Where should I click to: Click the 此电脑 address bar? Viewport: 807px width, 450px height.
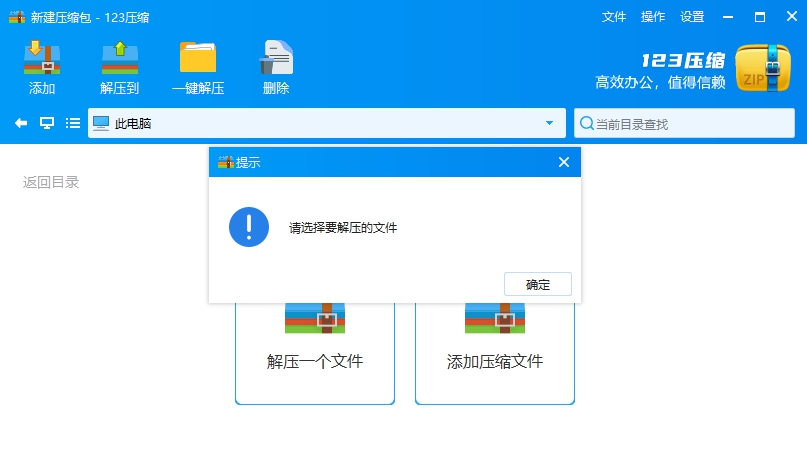[327, 123]
